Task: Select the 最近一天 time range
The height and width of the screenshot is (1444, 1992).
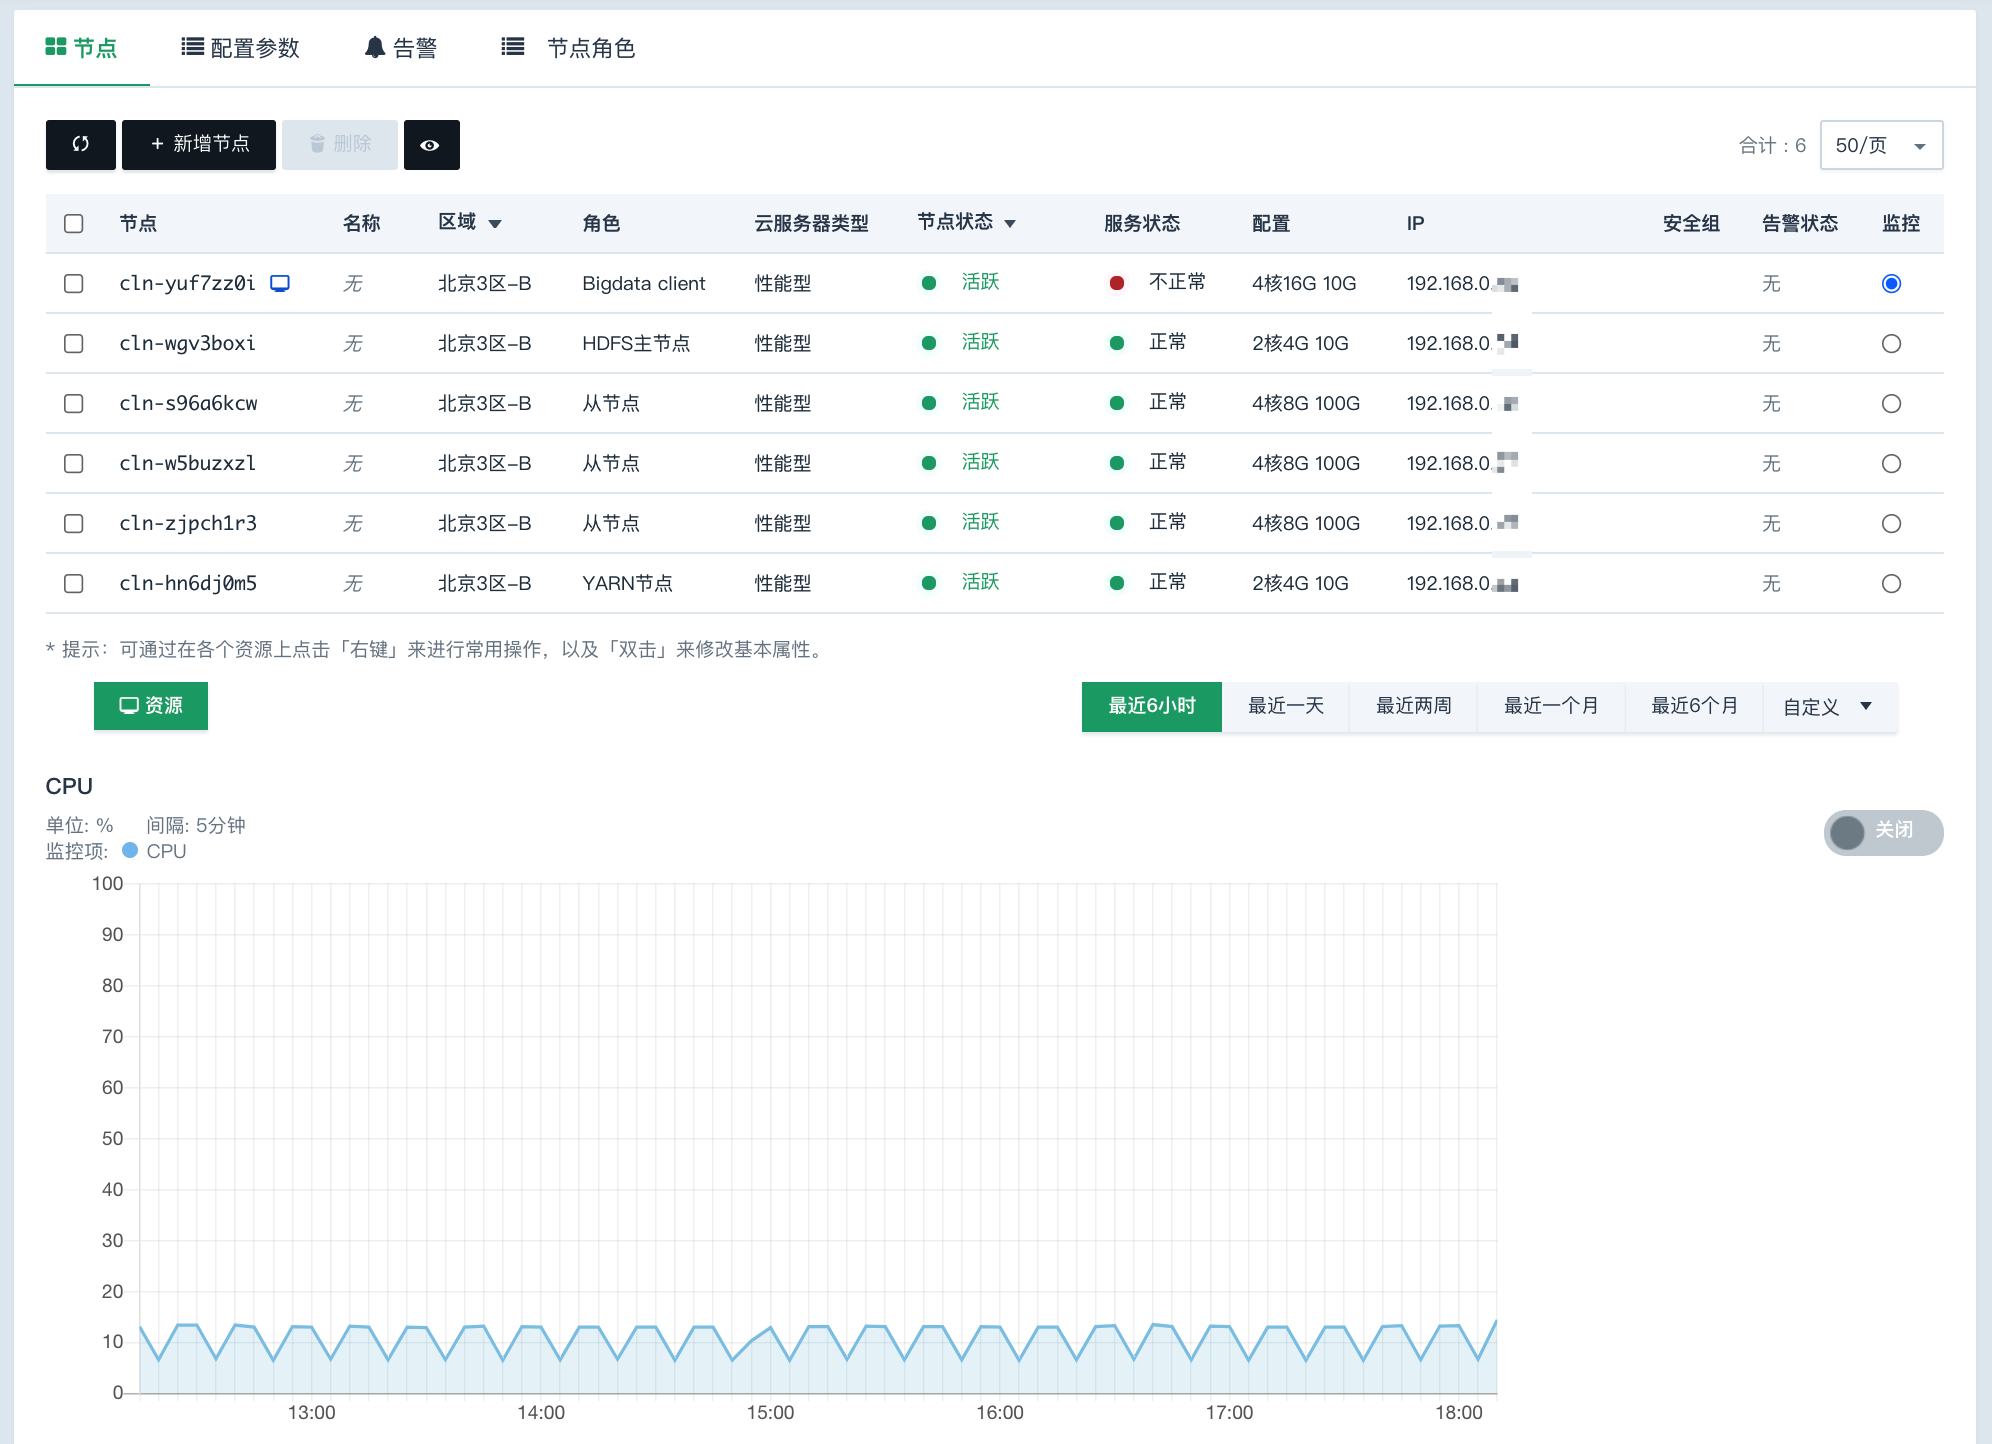Action: click(1286, 706)
